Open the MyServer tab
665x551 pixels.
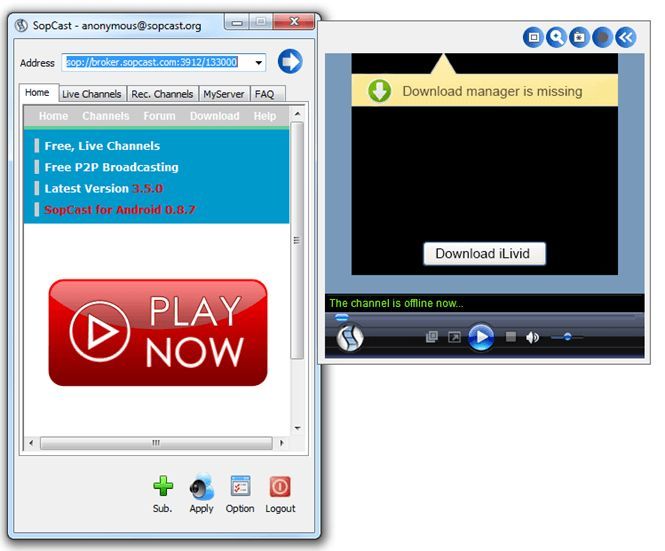pos(224,94)
